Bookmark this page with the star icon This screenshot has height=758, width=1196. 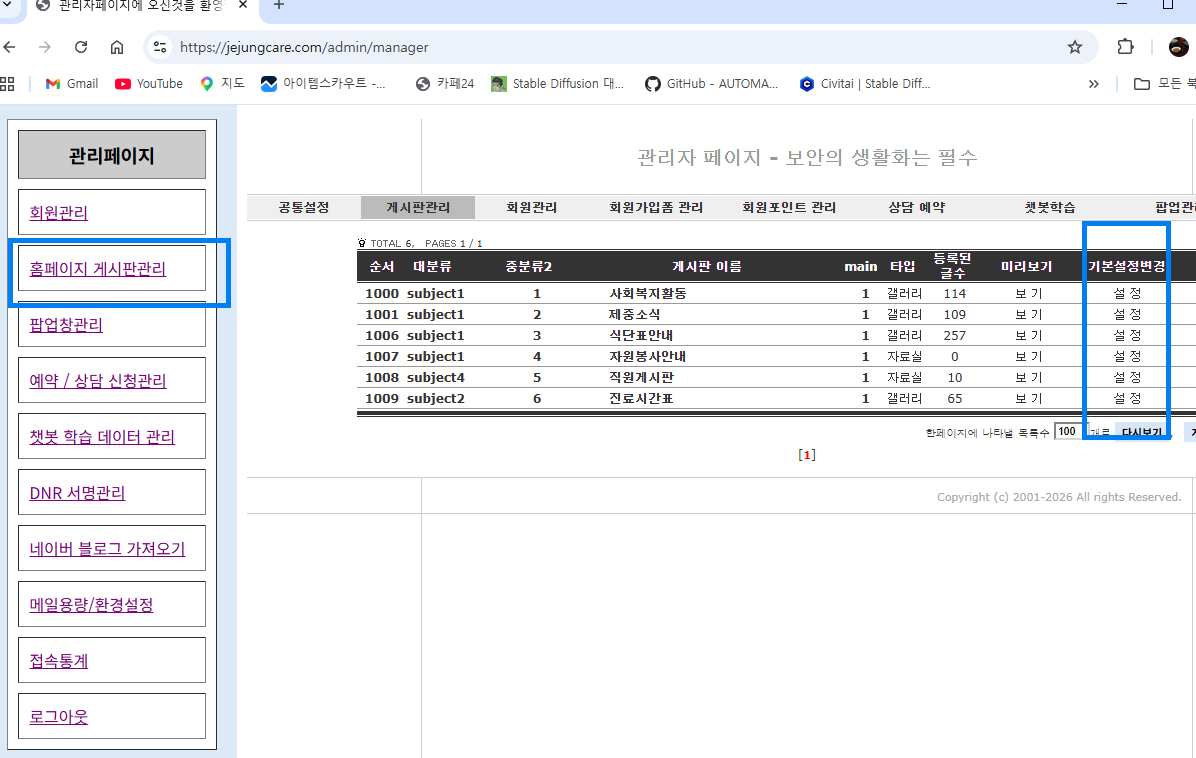(1075, 47)
